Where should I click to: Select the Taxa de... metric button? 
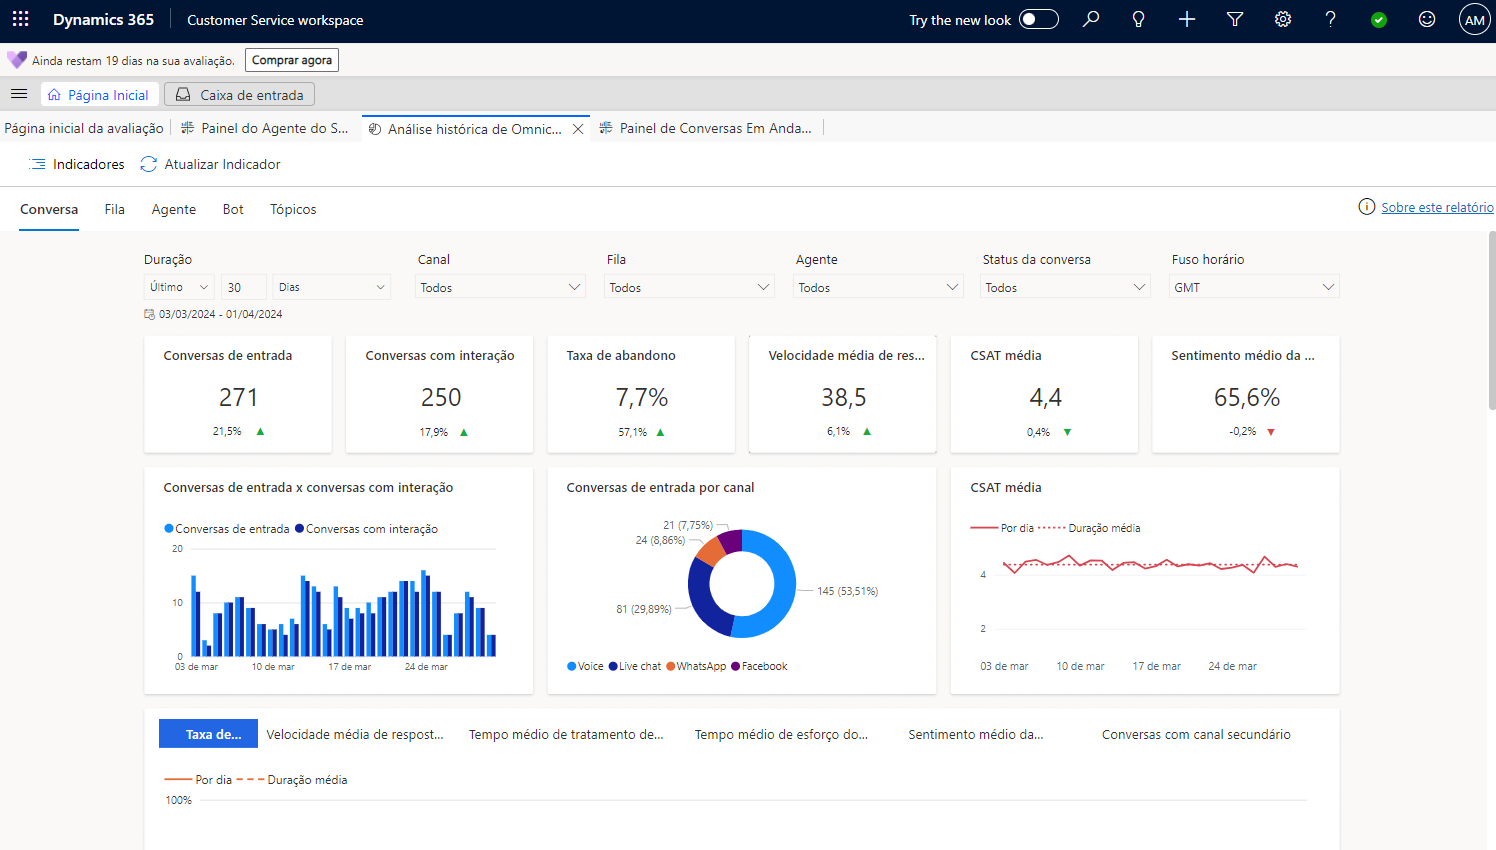208,734
